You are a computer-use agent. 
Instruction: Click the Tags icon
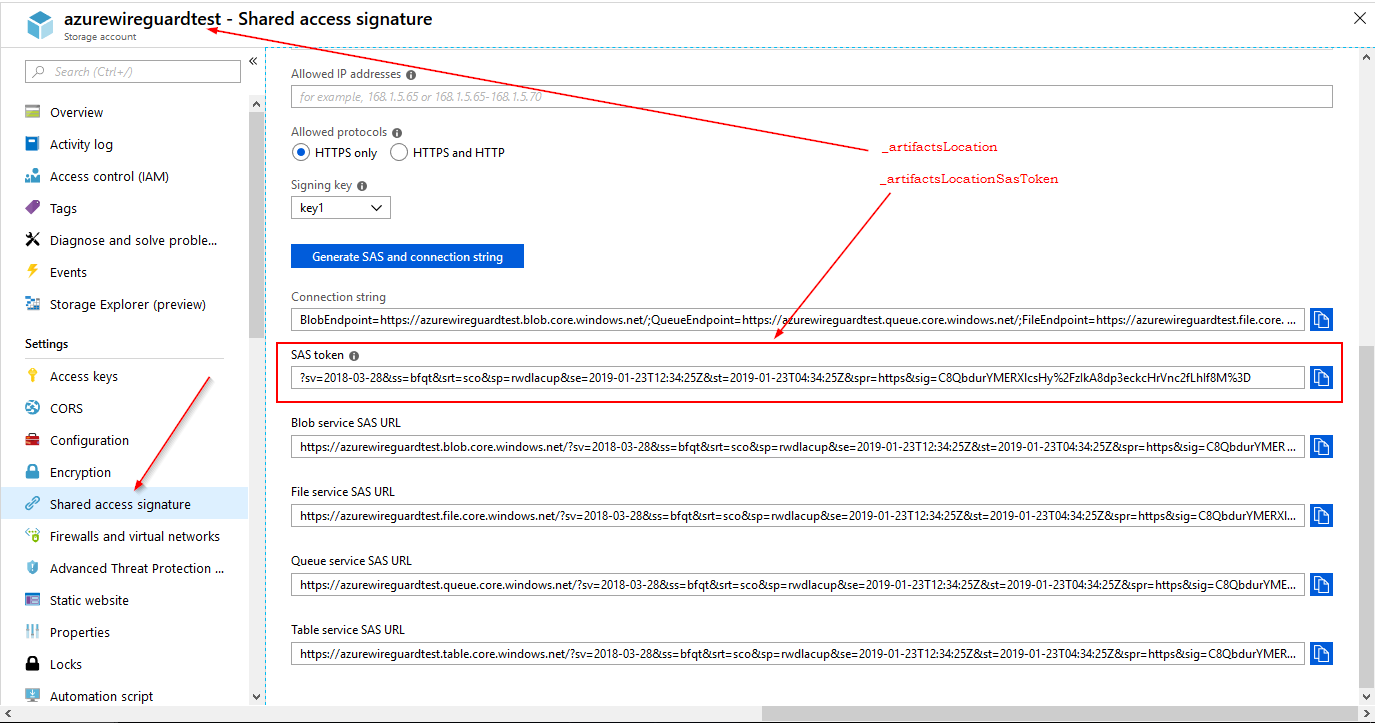point(32,208)
